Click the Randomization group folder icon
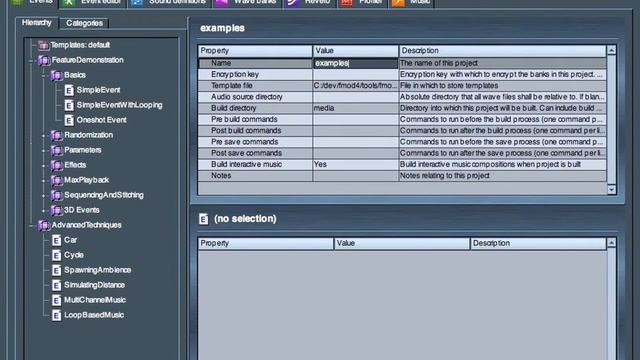This screenshot has height=360, width=640. point(56,135)
